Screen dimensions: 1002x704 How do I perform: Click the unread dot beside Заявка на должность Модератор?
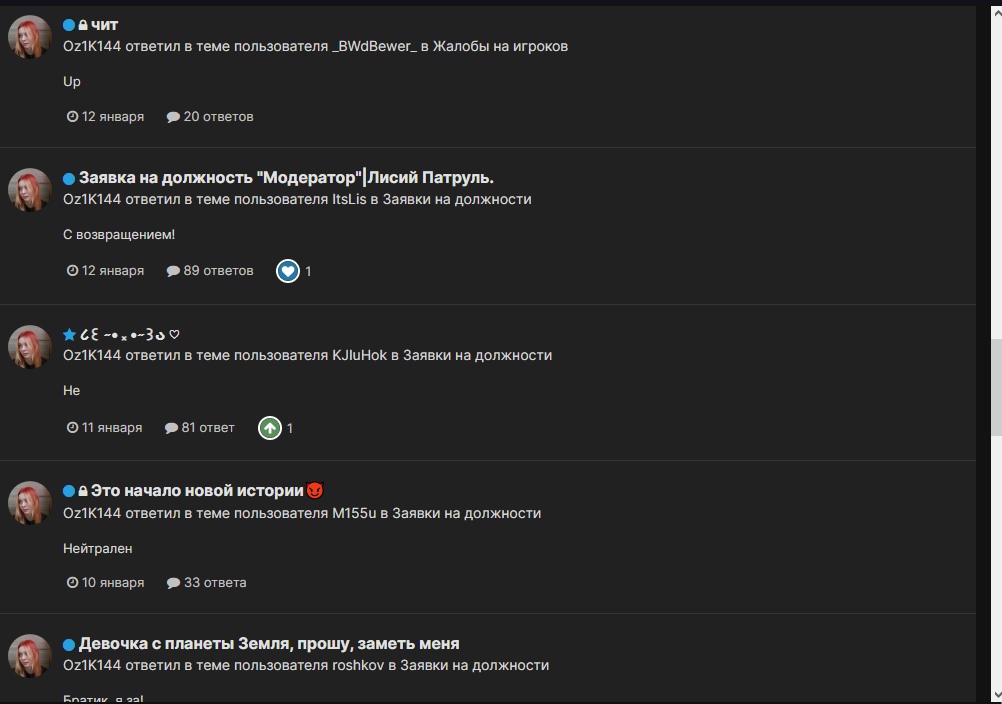click(x=69, y=179)
